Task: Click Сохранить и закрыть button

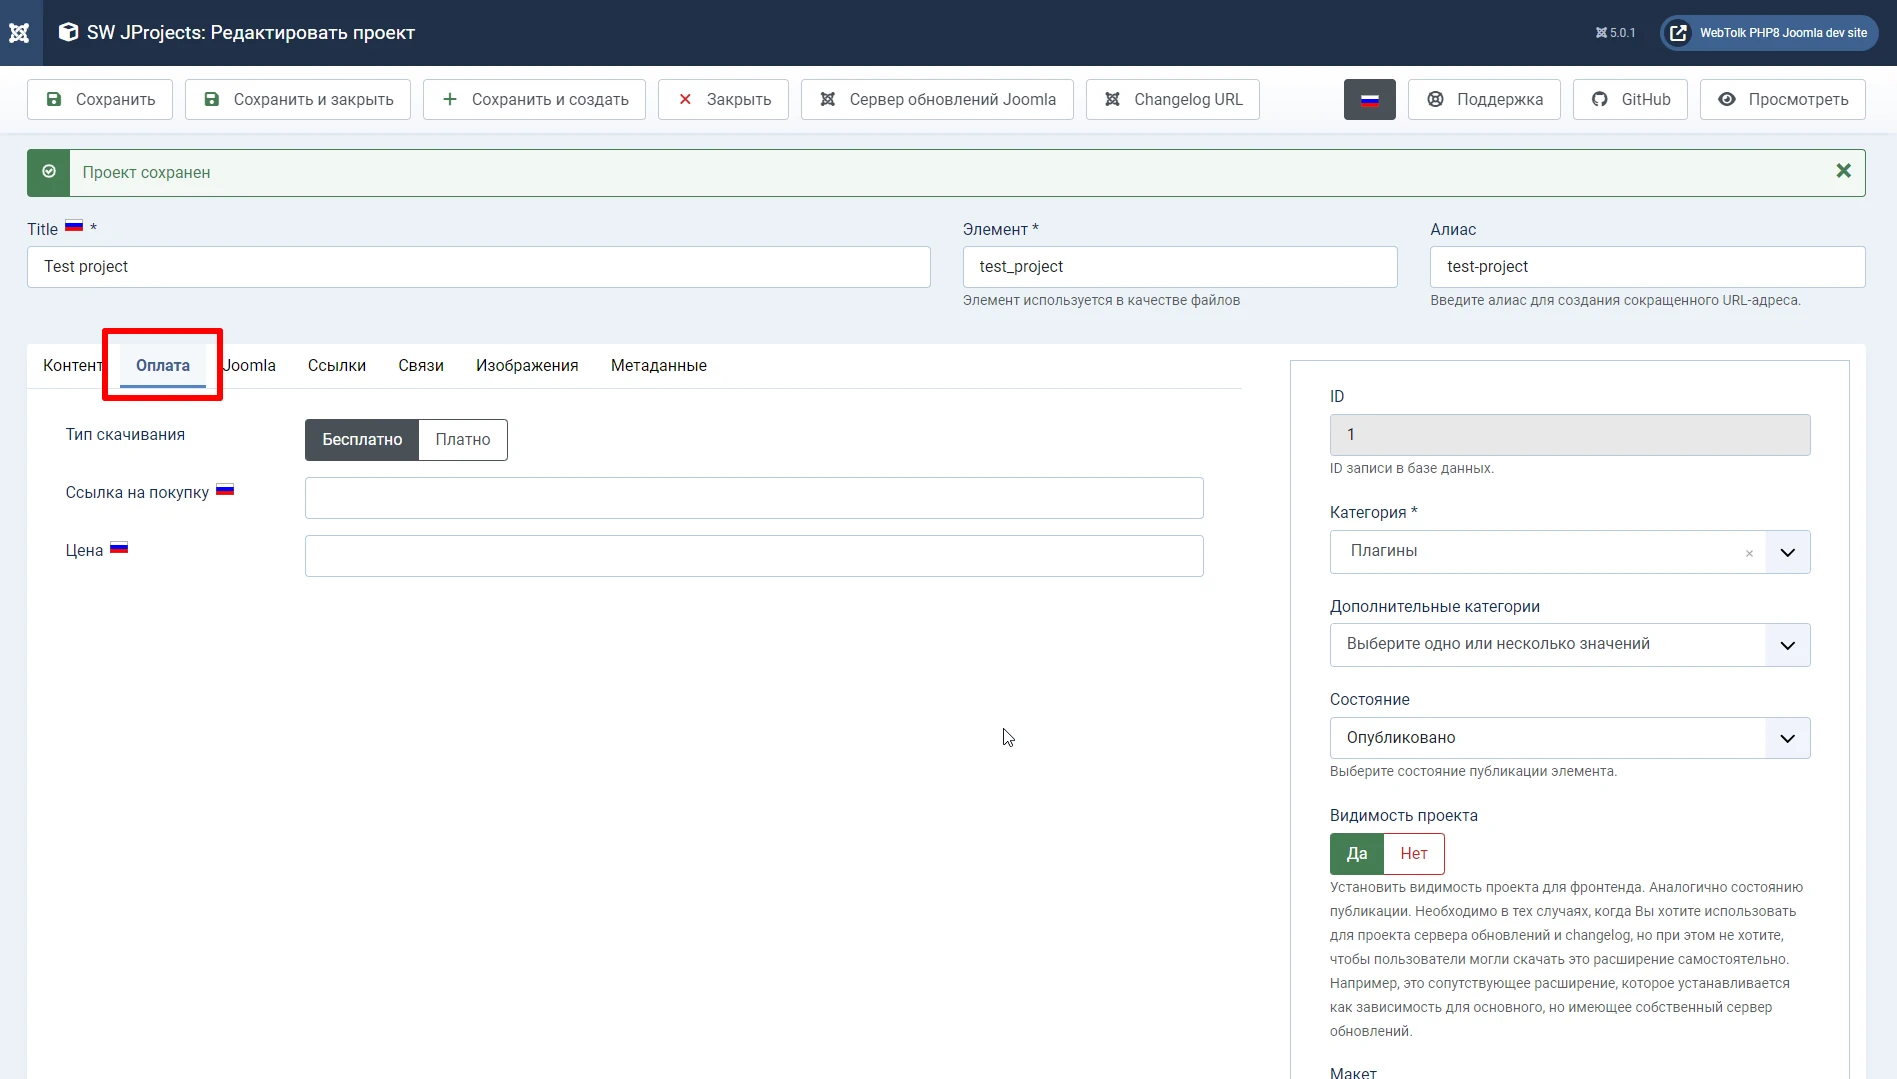Action: [298, 99]
